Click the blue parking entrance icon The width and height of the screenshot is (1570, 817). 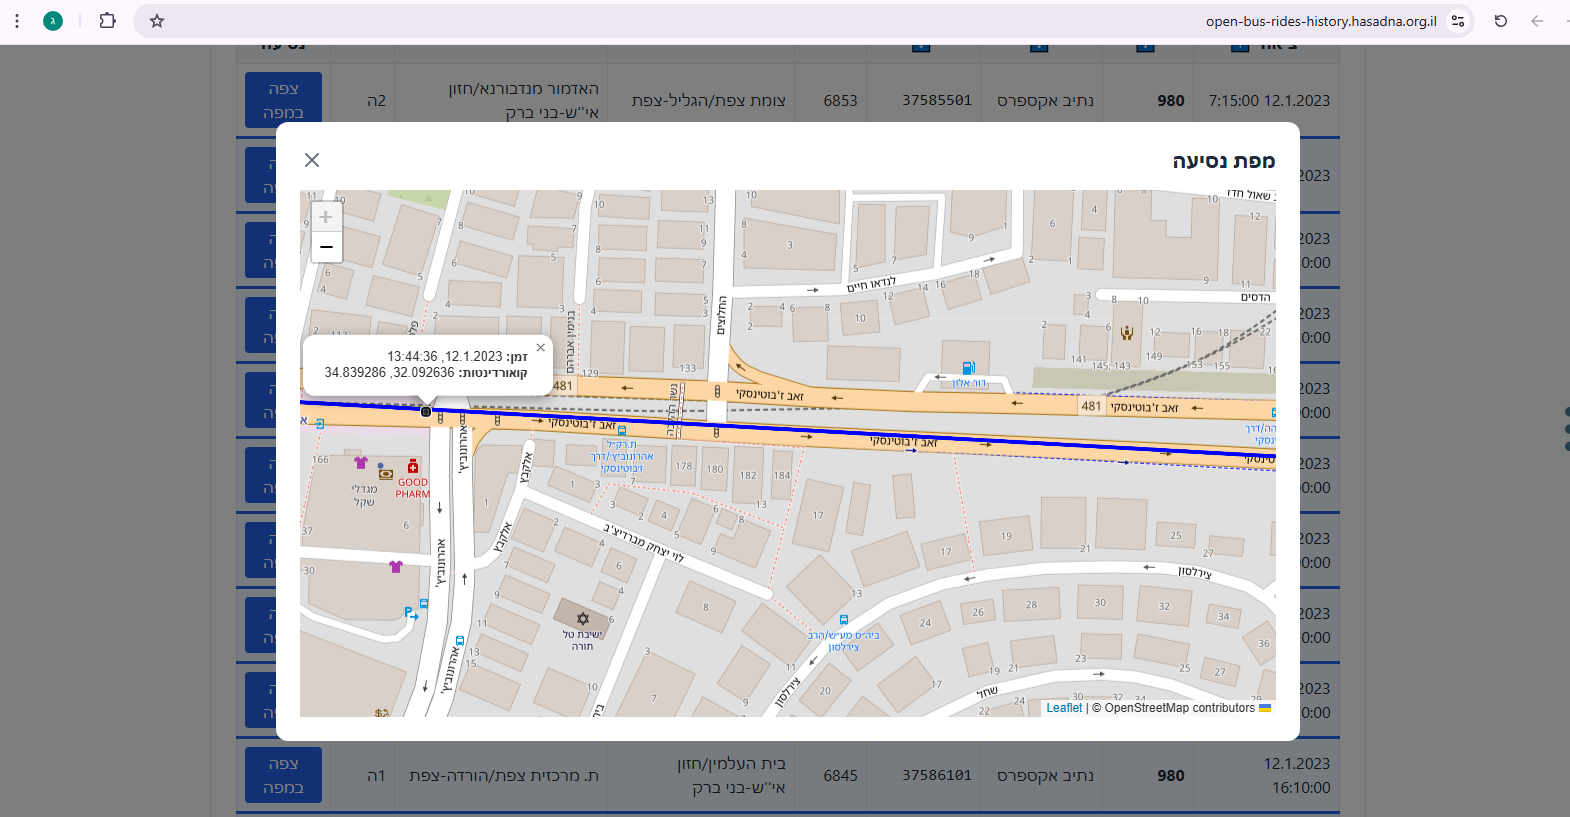pos(410,613)
